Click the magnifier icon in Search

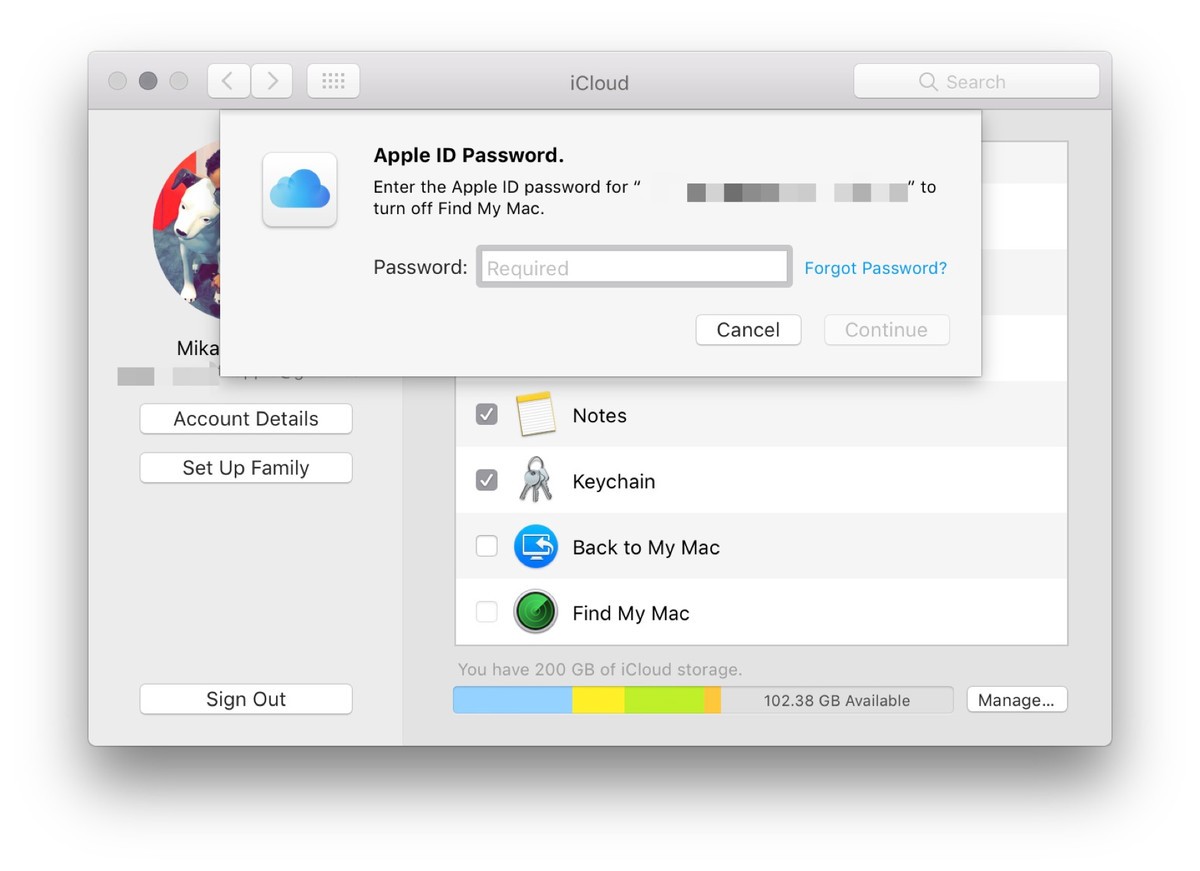pos(928,82)
